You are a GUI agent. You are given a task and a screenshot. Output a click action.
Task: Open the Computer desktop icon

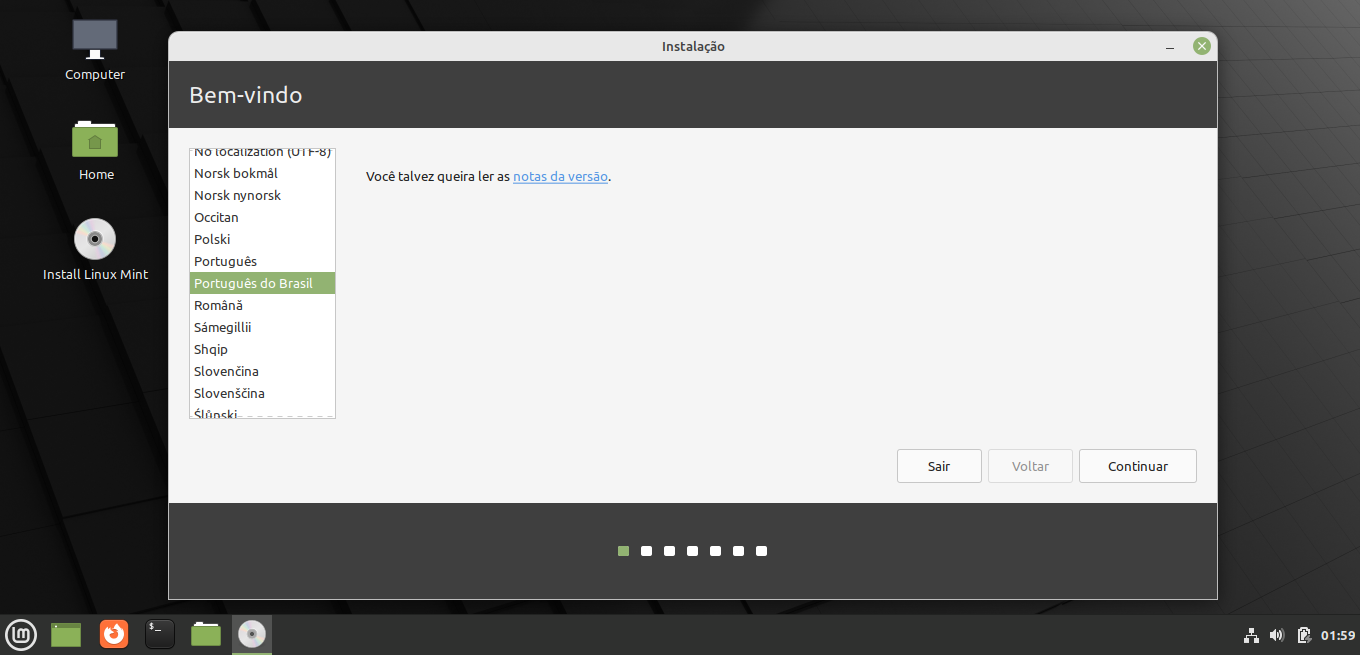[95, 40]
